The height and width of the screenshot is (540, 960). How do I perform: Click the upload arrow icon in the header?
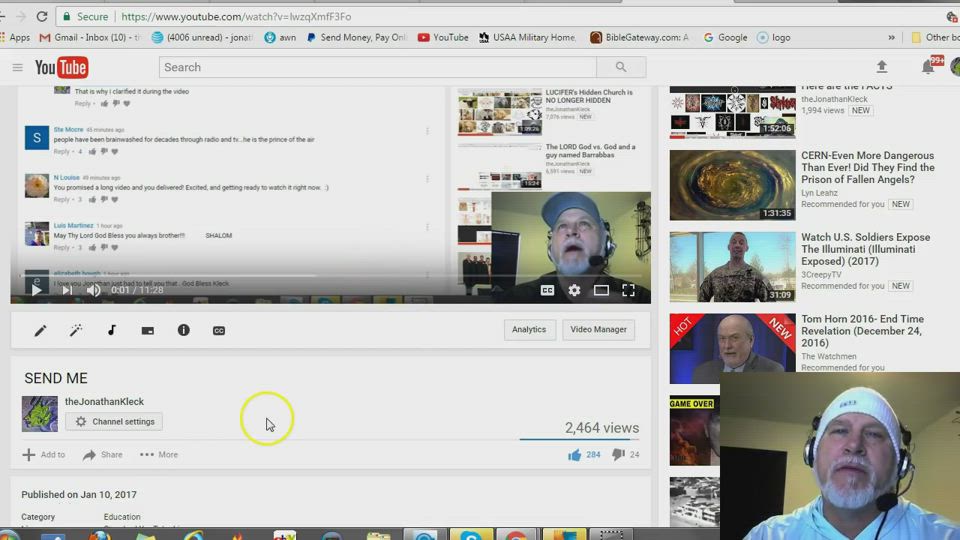click(881, 67)
